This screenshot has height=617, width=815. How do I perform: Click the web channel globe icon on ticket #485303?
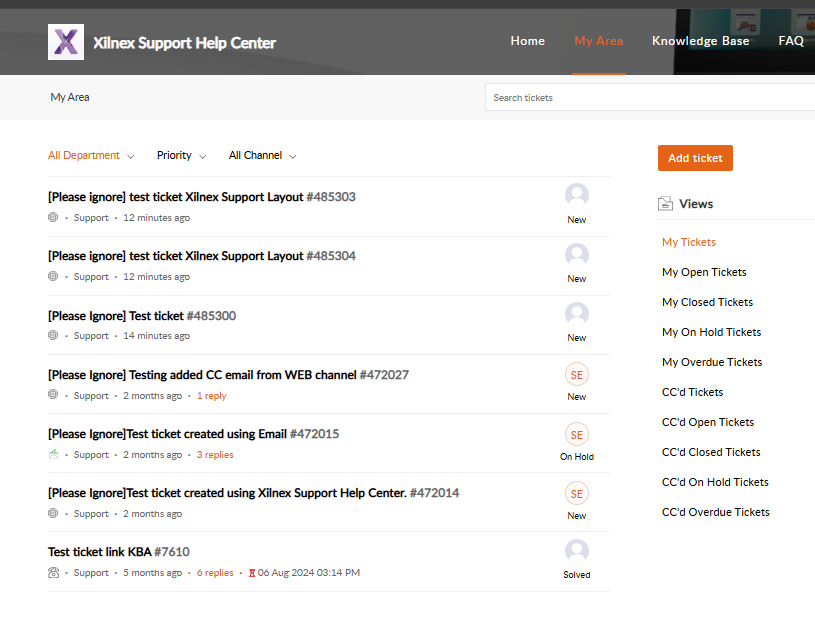(x=53, y=217)
